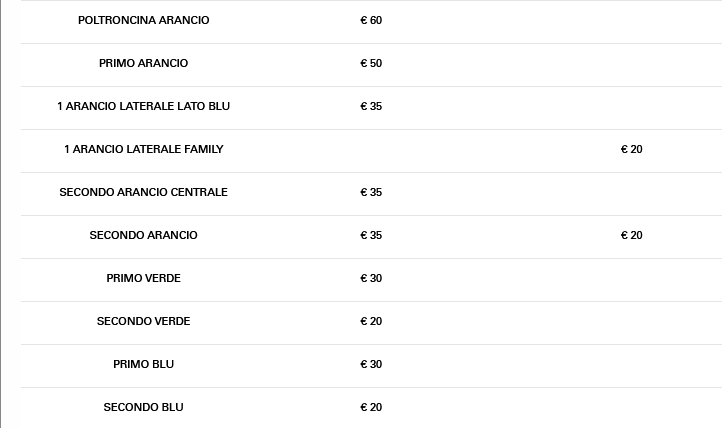Click the POLTRONCINA ARANCIO row label

tap(143, 20)
